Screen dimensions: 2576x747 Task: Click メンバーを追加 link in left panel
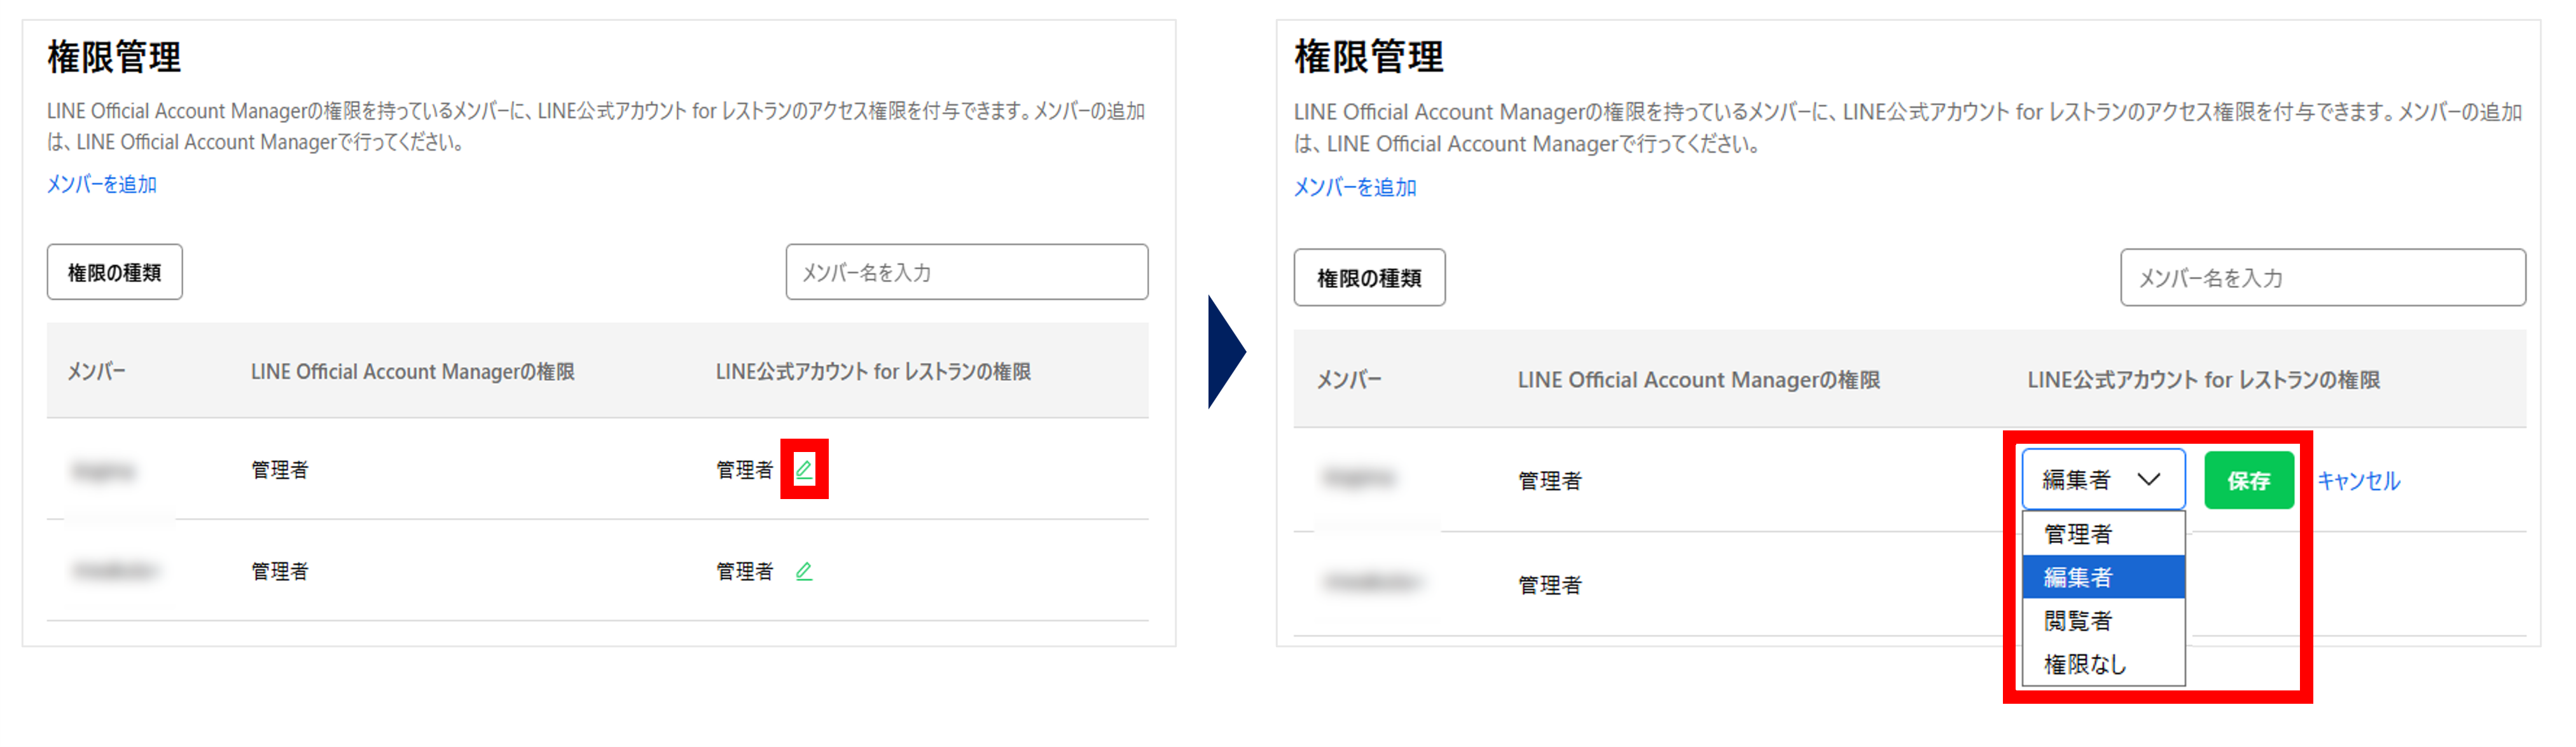tap(102, 184)
